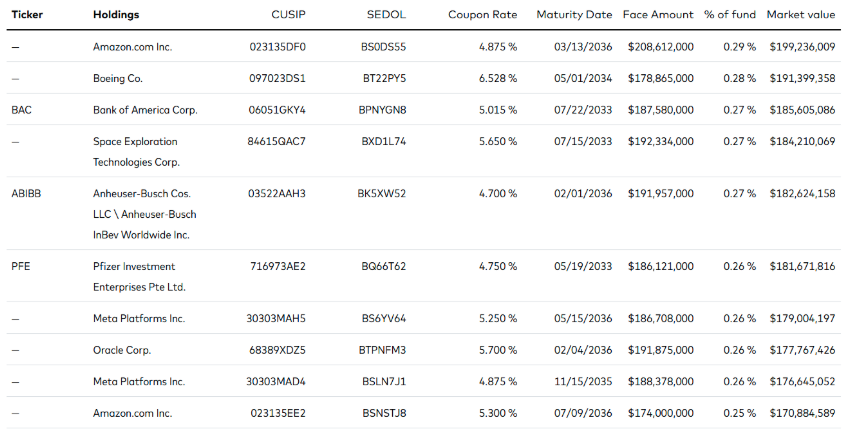Click the SEDOL column header
The image size is (851, 437).
pos(386,15)
